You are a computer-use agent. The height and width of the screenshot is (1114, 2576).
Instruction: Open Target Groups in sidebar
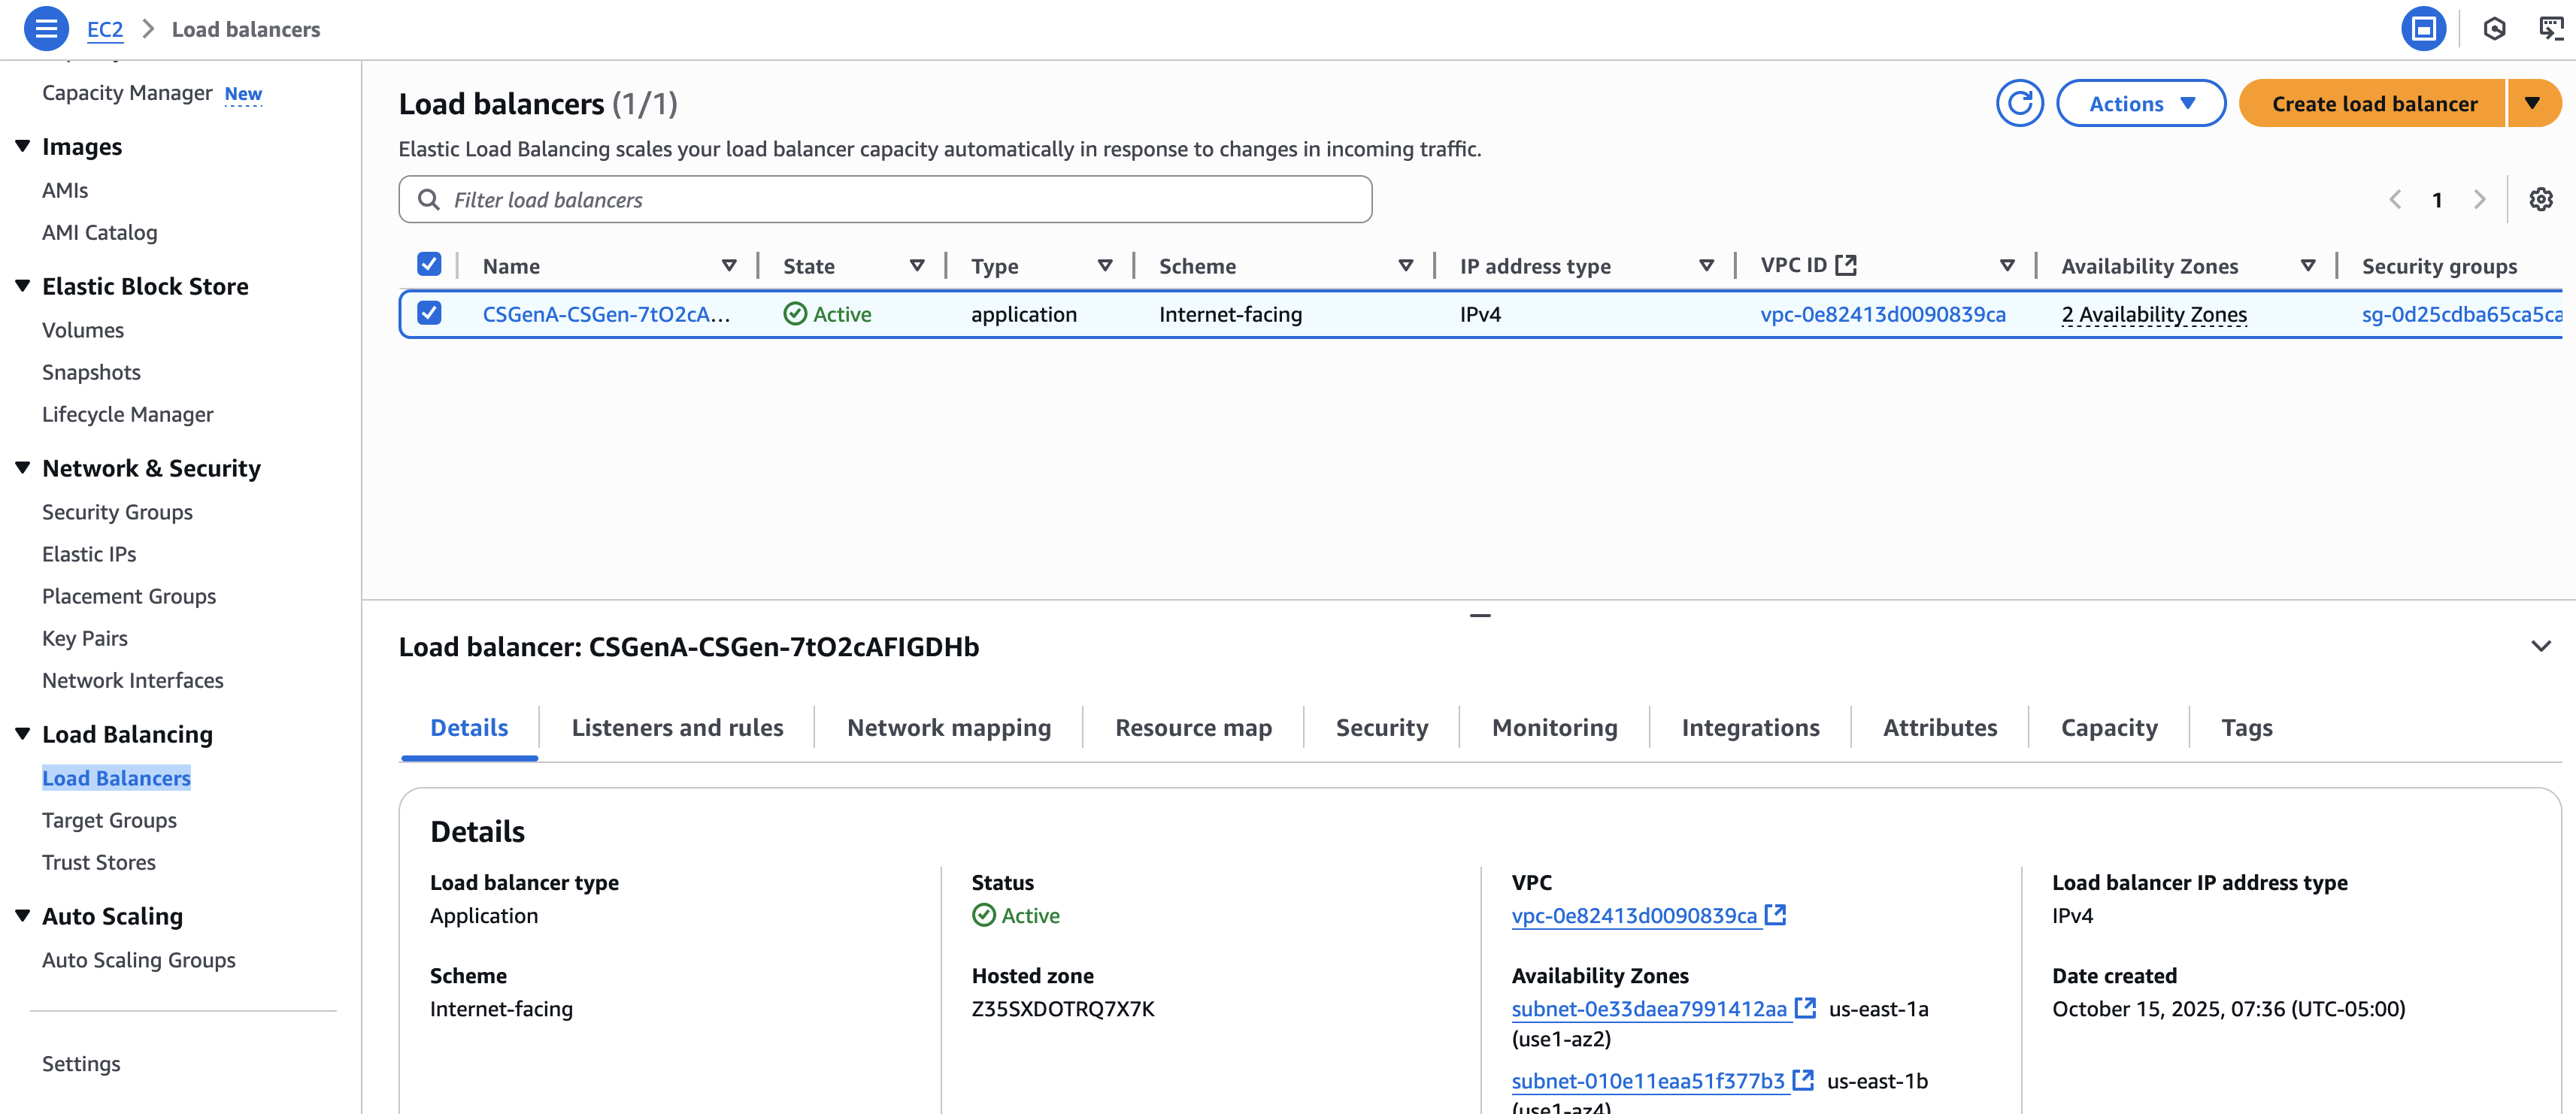[x=109, y=820]
